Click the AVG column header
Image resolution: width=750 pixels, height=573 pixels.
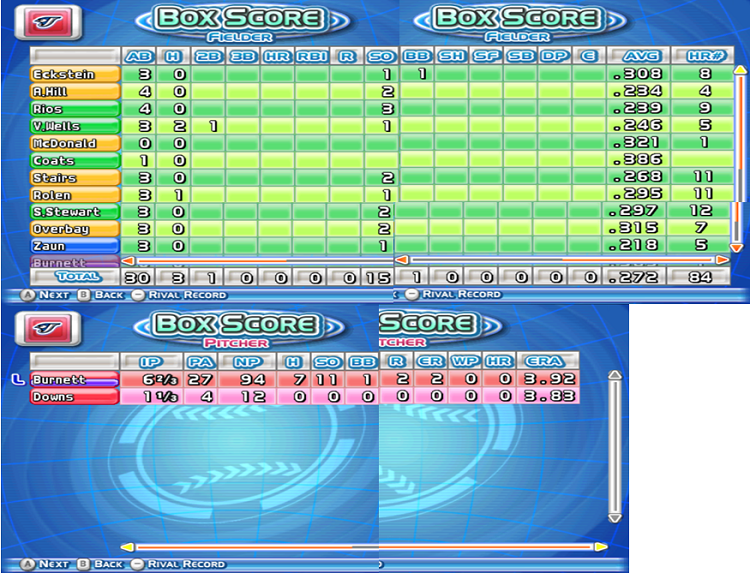639,56
